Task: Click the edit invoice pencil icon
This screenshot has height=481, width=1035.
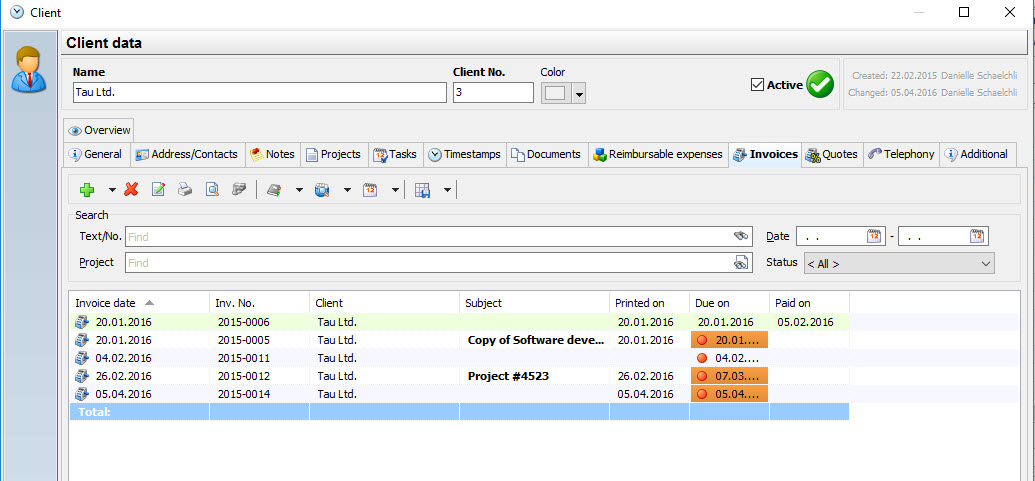Action: point(158,189)
